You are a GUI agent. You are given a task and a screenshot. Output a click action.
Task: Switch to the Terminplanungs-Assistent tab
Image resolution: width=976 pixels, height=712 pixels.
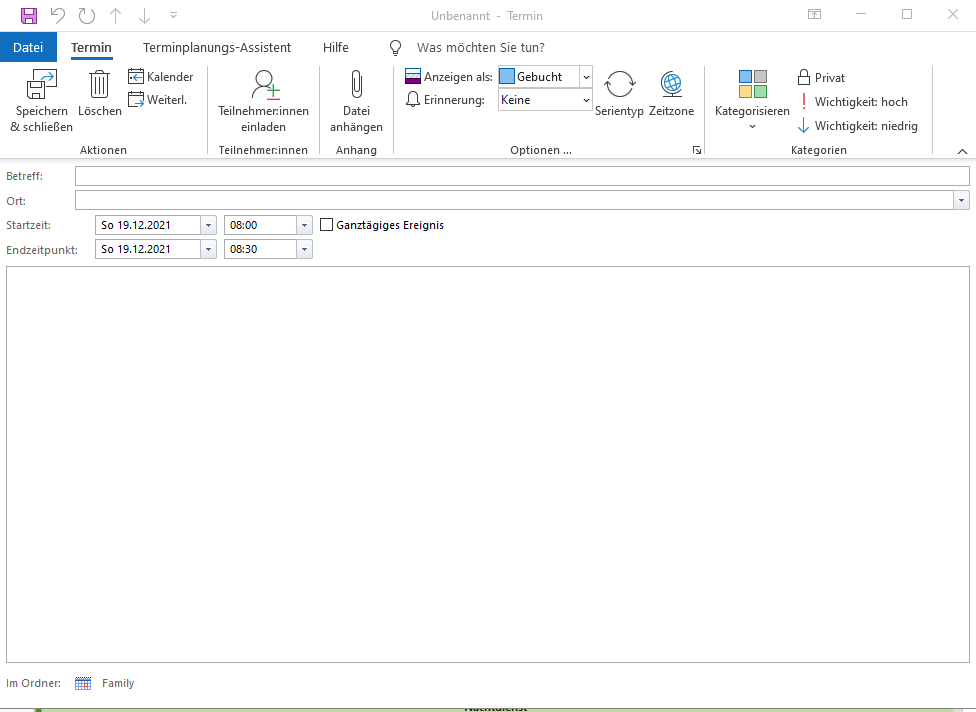[x=217, y=47]
